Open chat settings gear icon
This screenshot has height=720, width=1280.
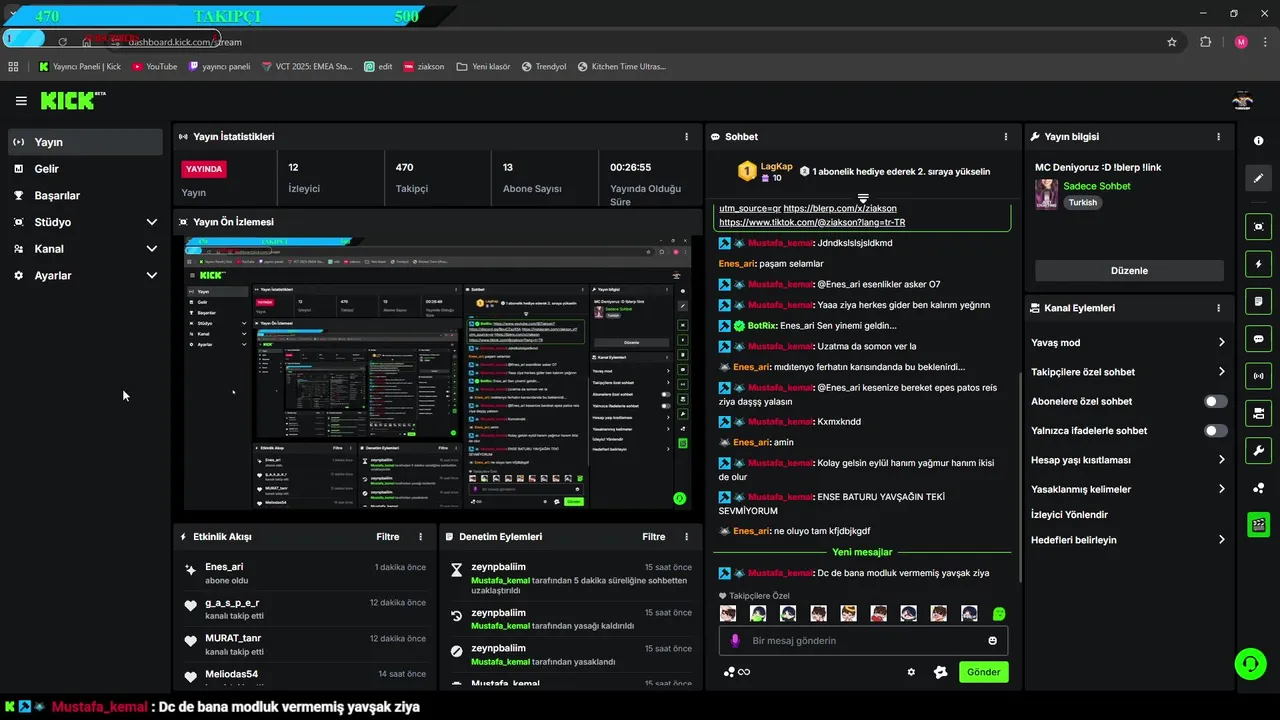tap(911, 672)
